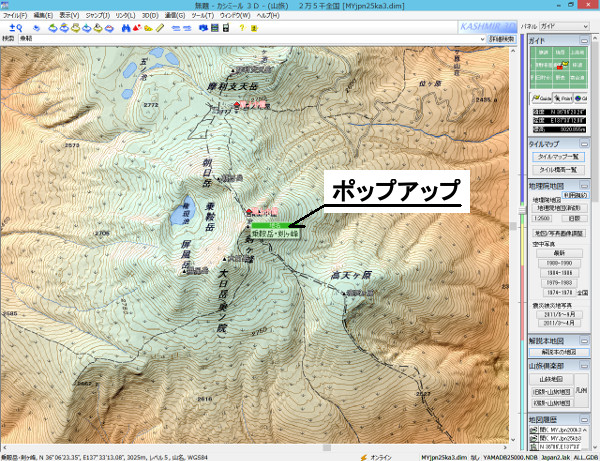Click the binoculars search icon
Image resolution: width=600 pixels, height=461 pixels.
point(126,29)
